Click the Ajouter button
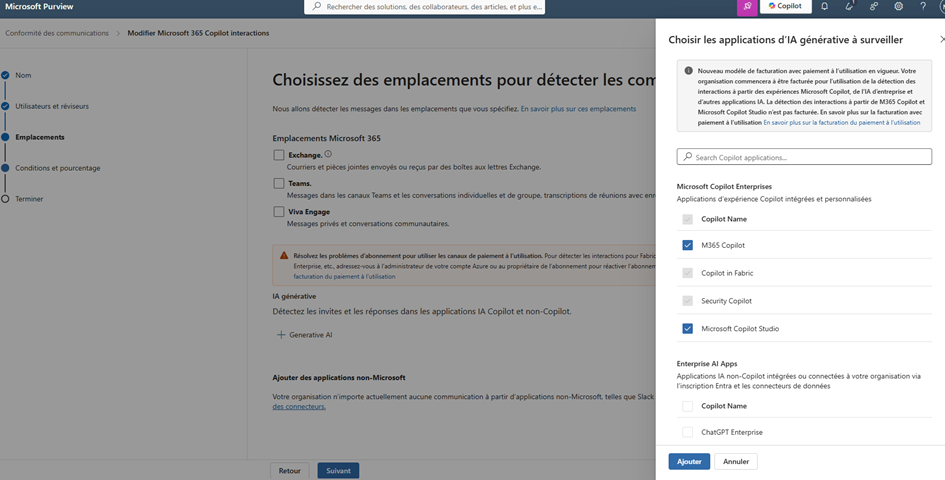This screenshot has height=480, width=945. (x=689, y=462)
